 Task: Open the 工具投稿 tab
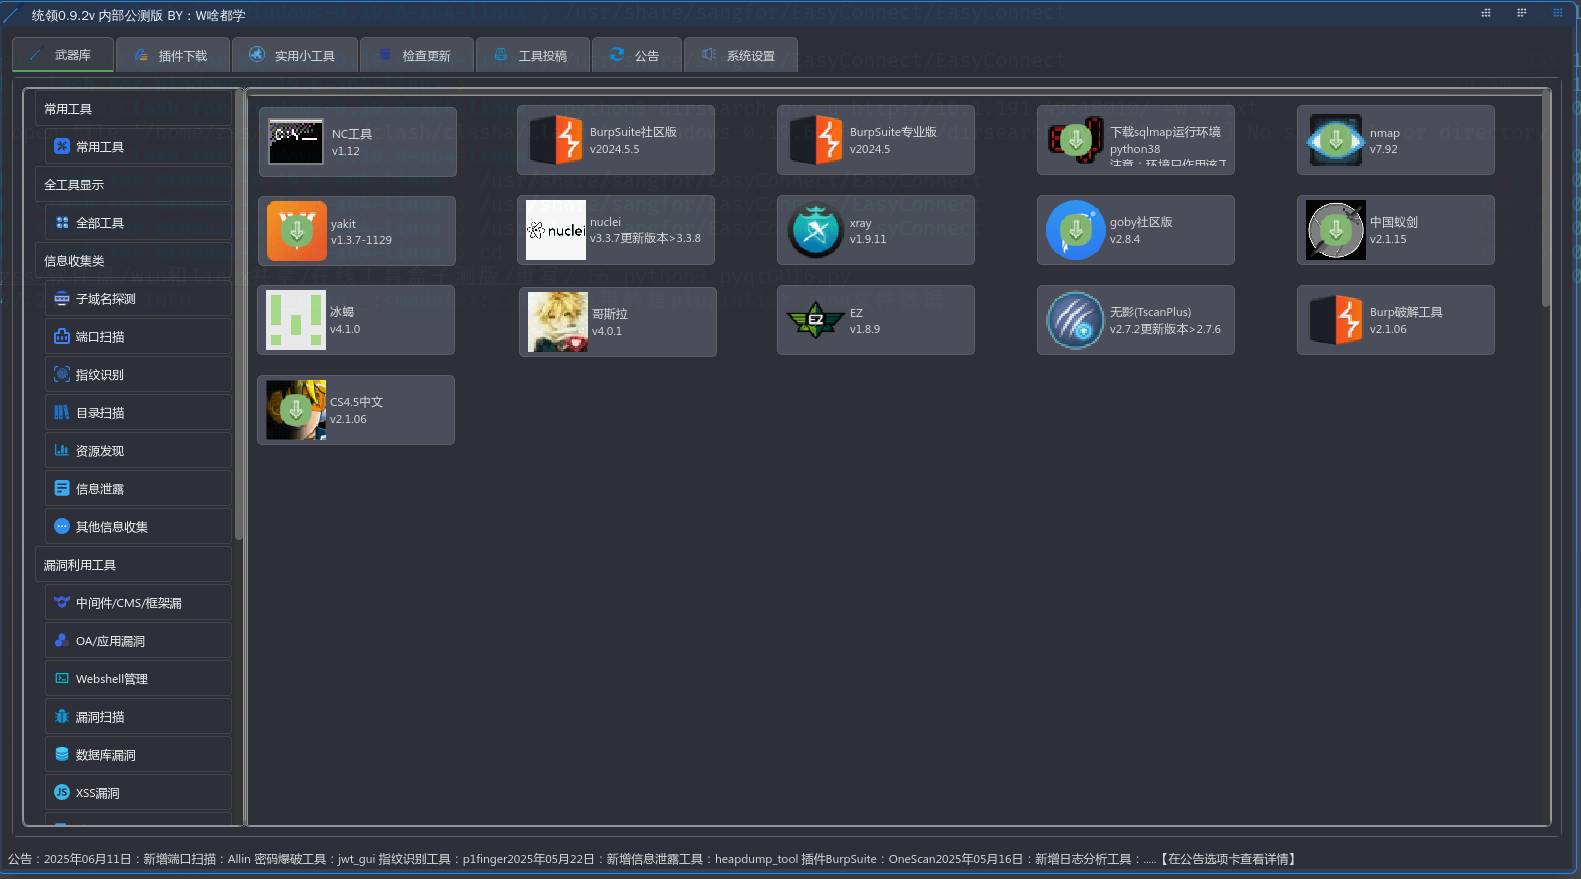(533, 55)
